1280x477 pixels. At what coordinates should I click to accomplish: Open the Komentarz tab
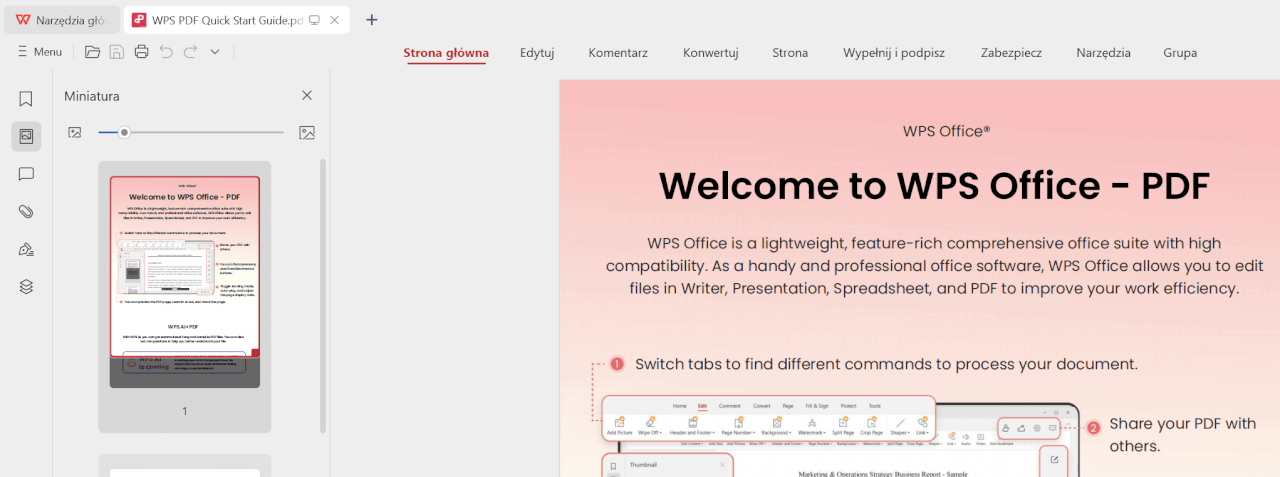click(x=618, y=53)
